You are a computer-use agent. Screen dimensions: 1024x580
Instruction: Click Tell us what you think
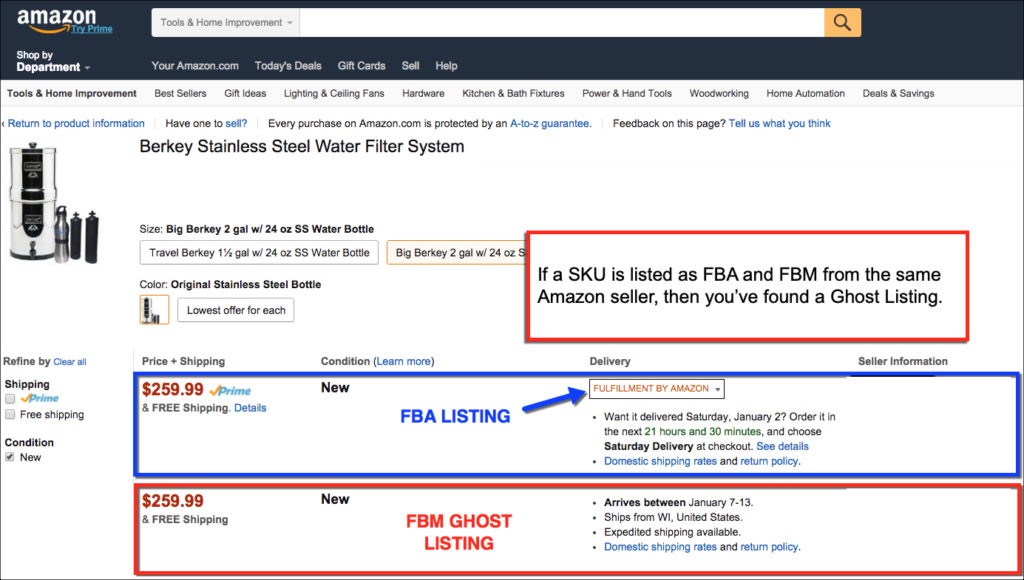tap(779, 123)
